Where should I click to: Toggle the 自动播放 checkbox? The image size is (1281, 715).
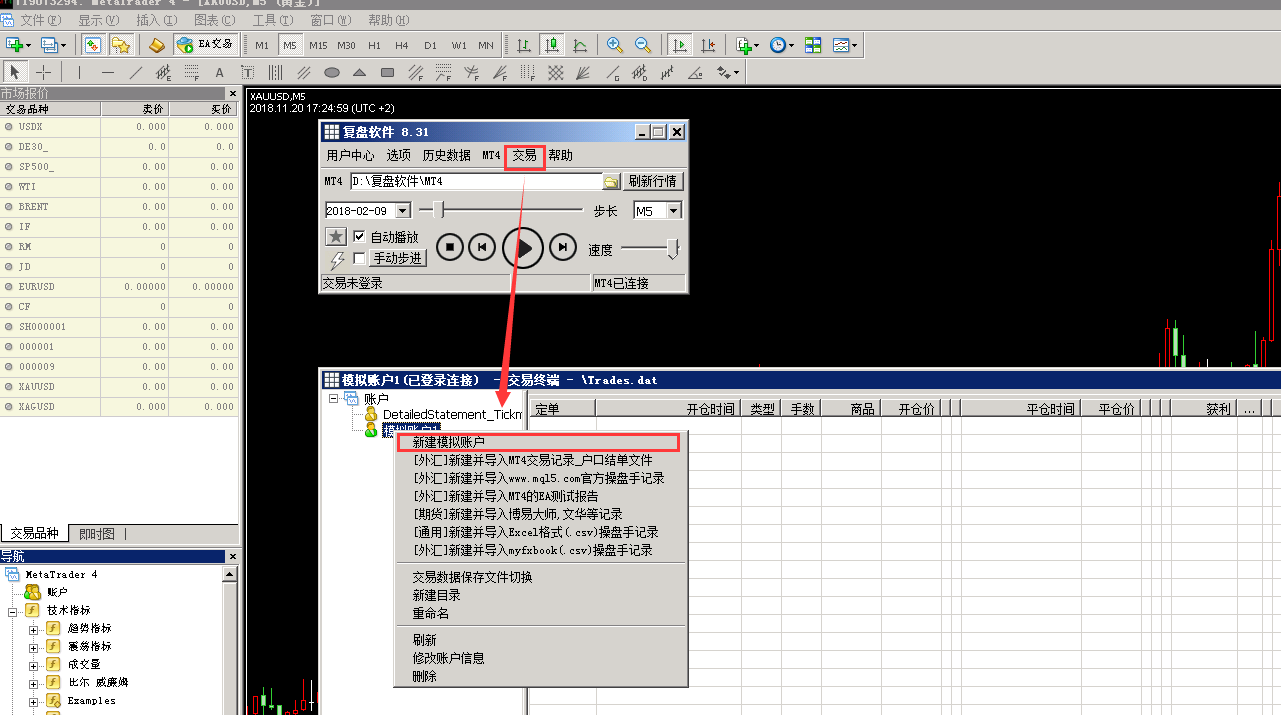(x=360, y=237)
